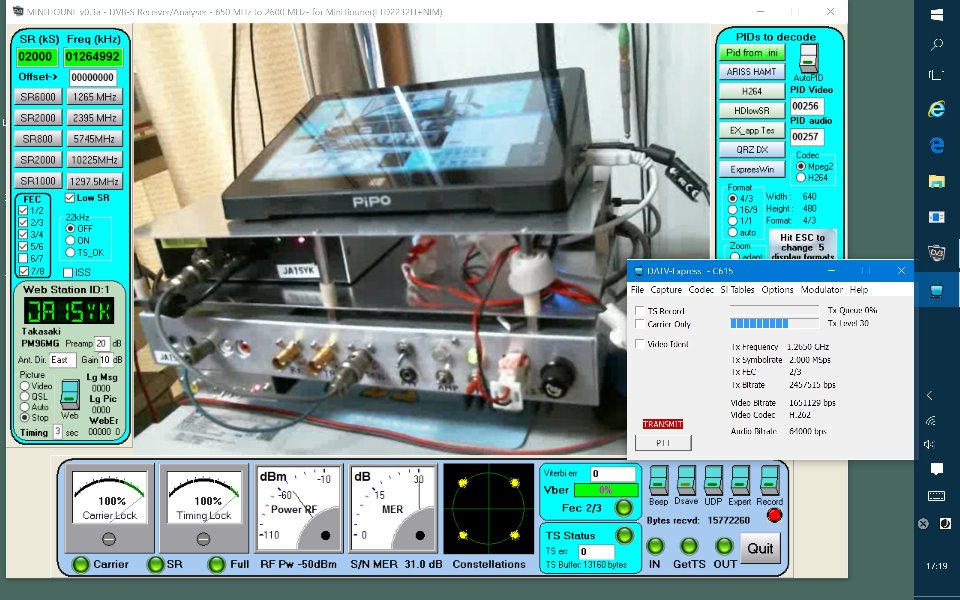Enable the ISS checkbox

pyautogui.click(x=68, y=272)
